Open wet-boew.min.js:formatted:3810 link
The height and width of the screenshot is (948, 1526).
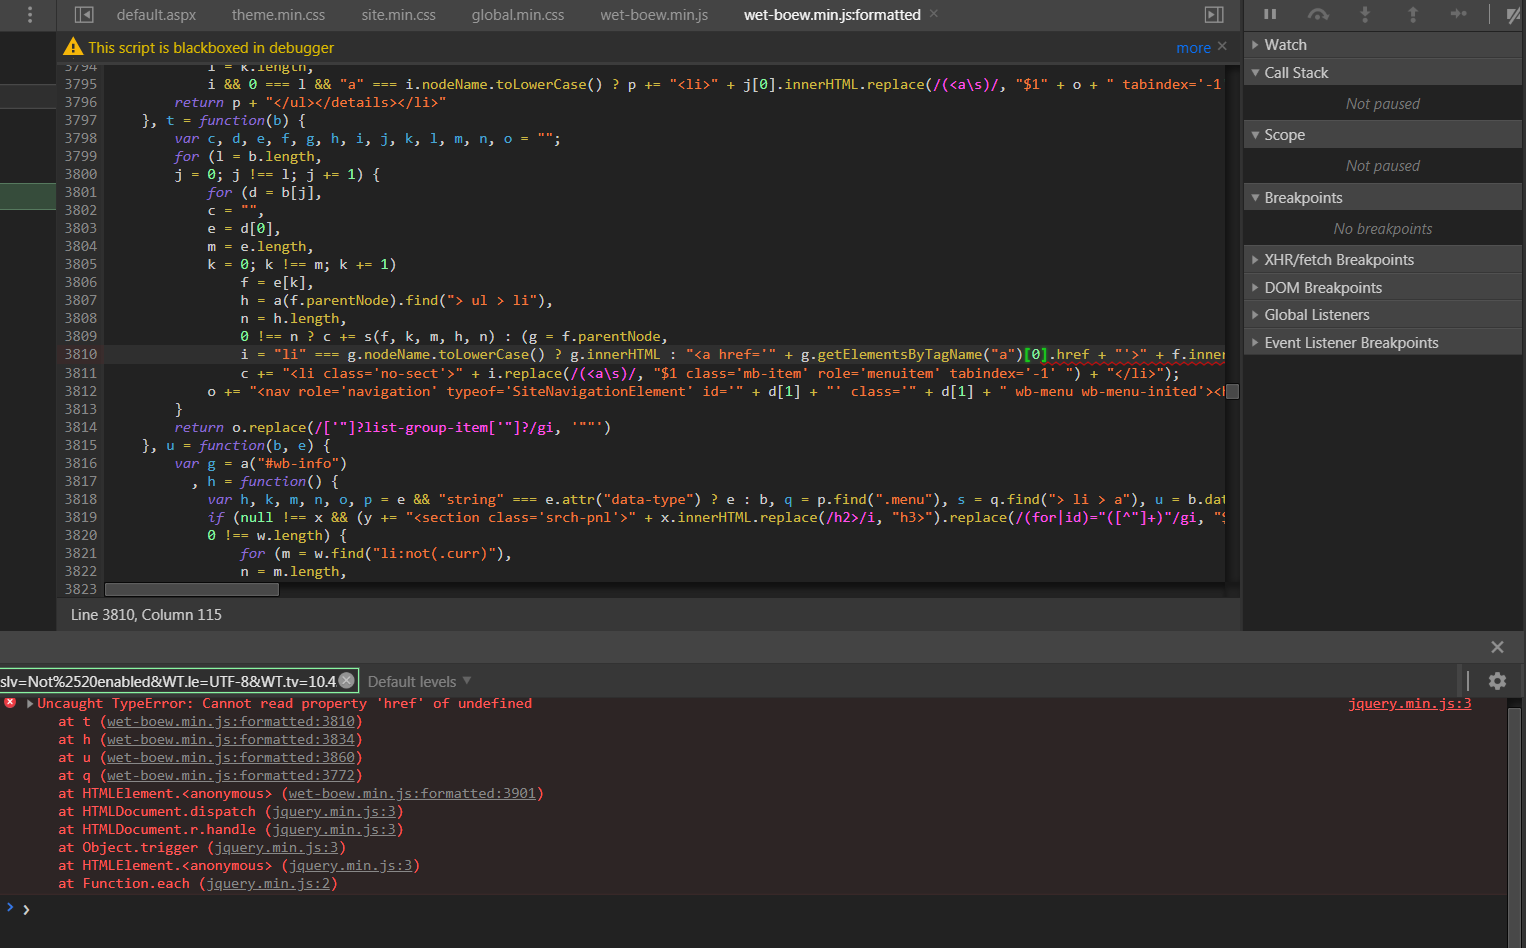231,722
